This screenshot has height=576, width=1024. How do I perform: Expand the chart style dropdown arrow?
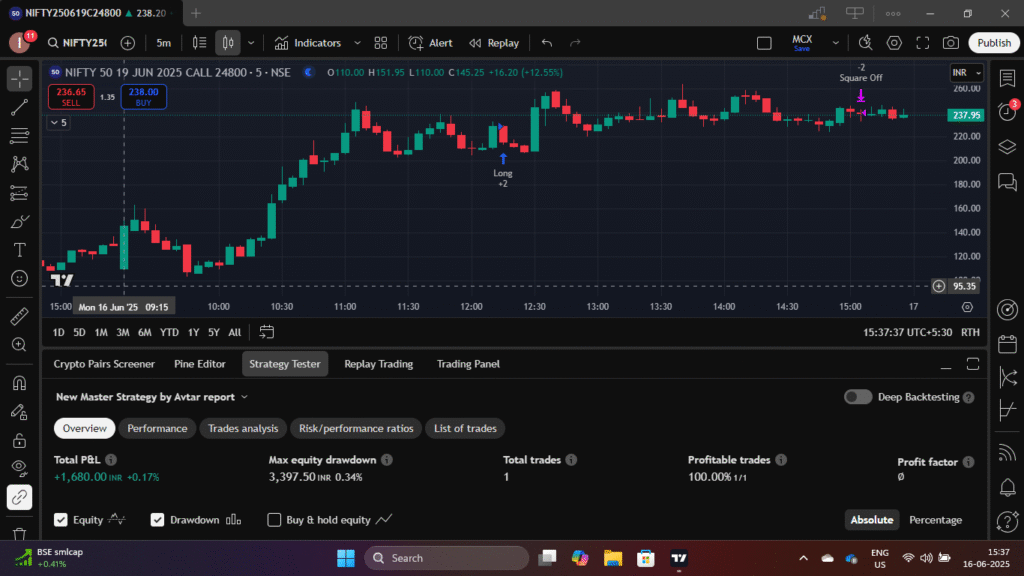tap(251, 43)
